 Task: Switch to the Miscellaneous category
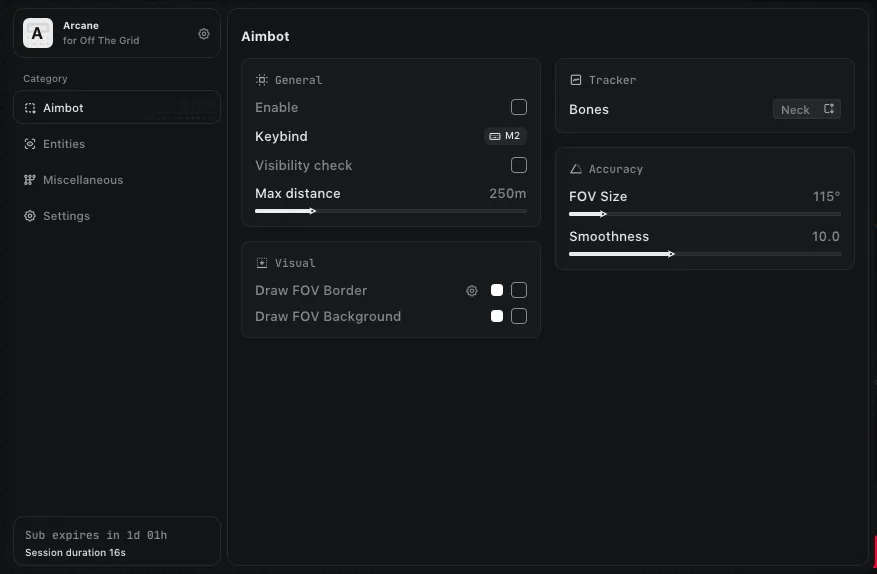[82, 180]
